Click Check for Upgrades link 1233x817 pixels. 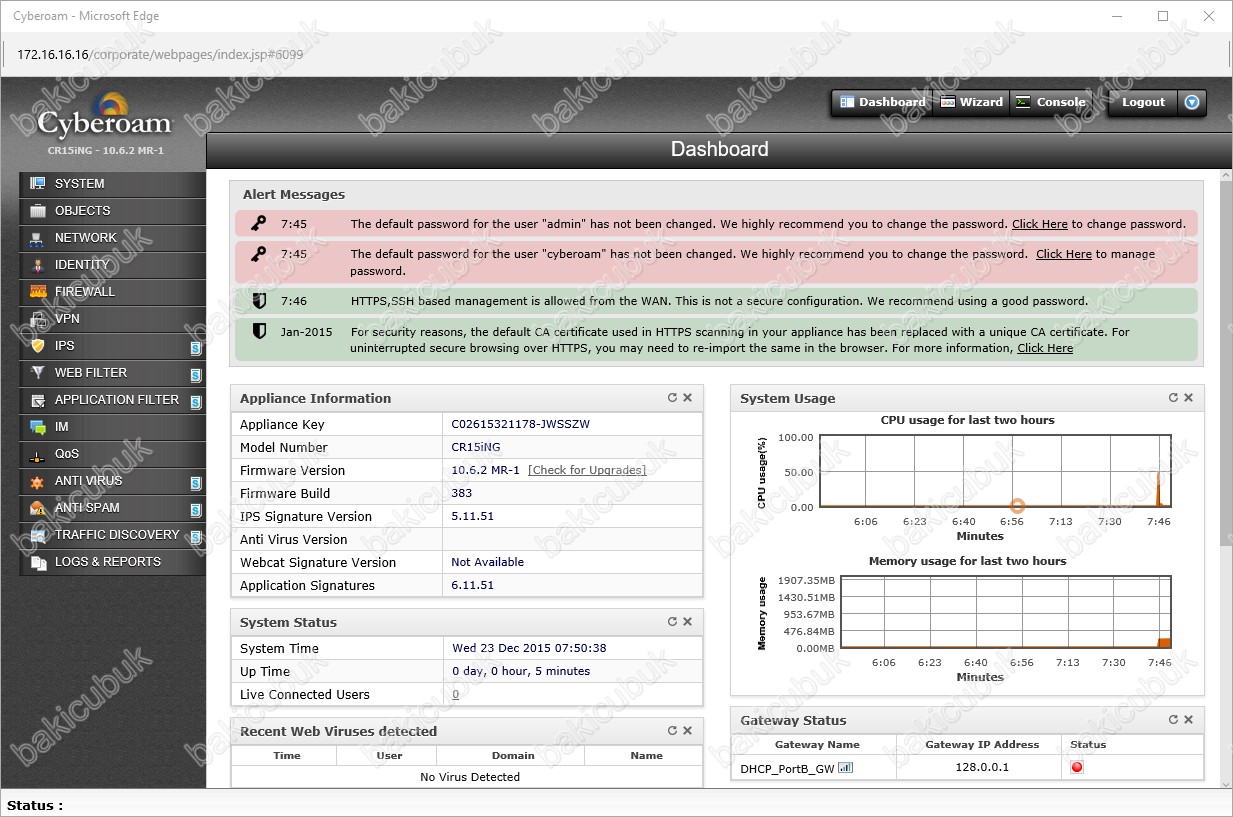(587, 471)
